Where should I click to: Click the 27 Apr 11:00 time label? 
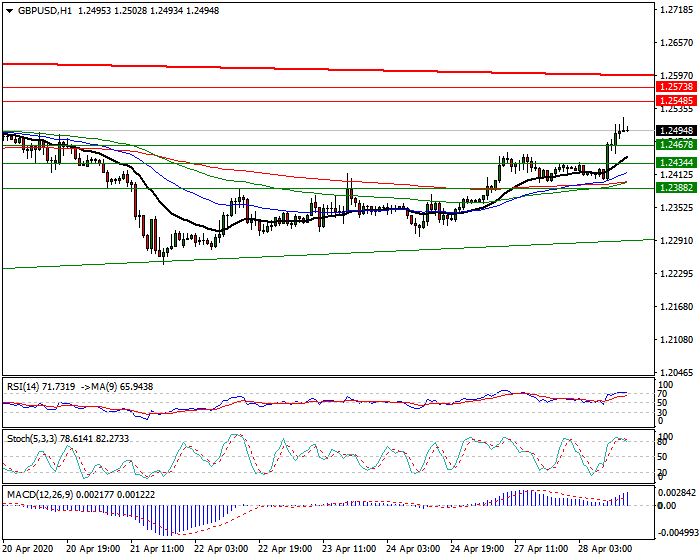point(542,549)
